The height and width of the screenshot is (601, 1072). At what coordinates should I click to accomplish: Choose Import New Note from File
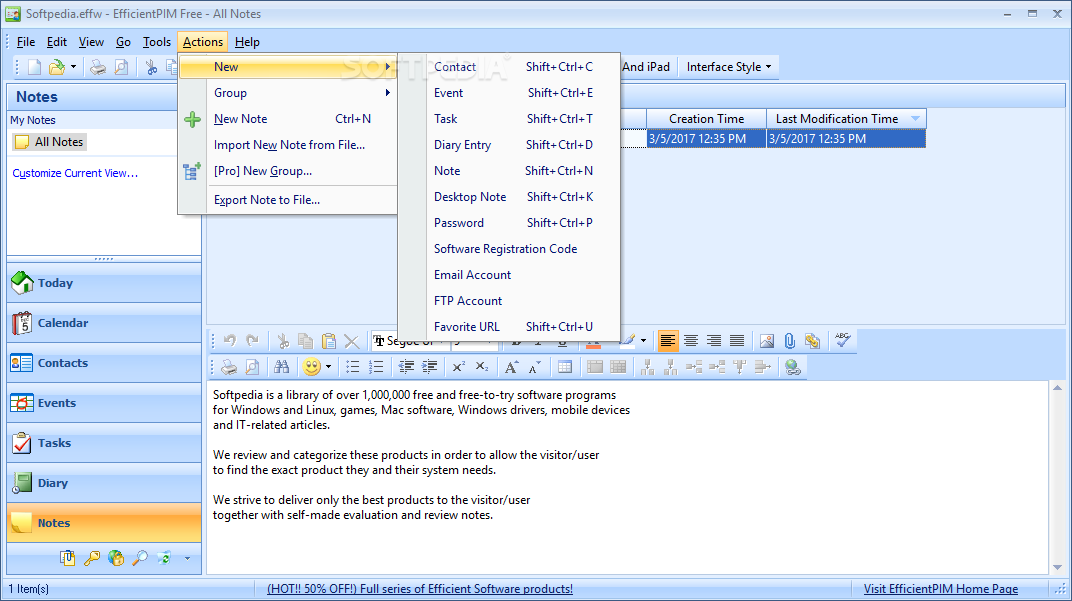tap(287, 145)
